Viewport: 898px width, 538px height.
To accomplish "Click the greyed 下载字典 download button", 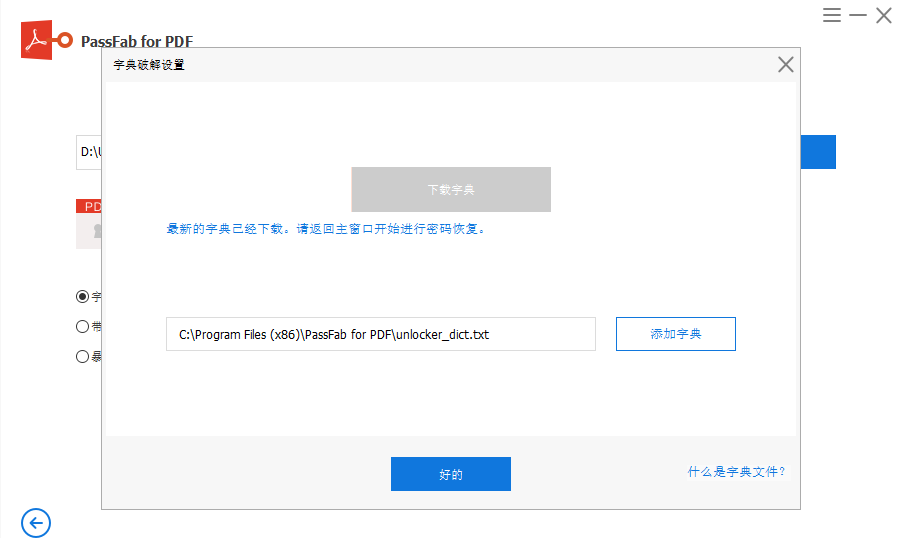I will 451,190.
